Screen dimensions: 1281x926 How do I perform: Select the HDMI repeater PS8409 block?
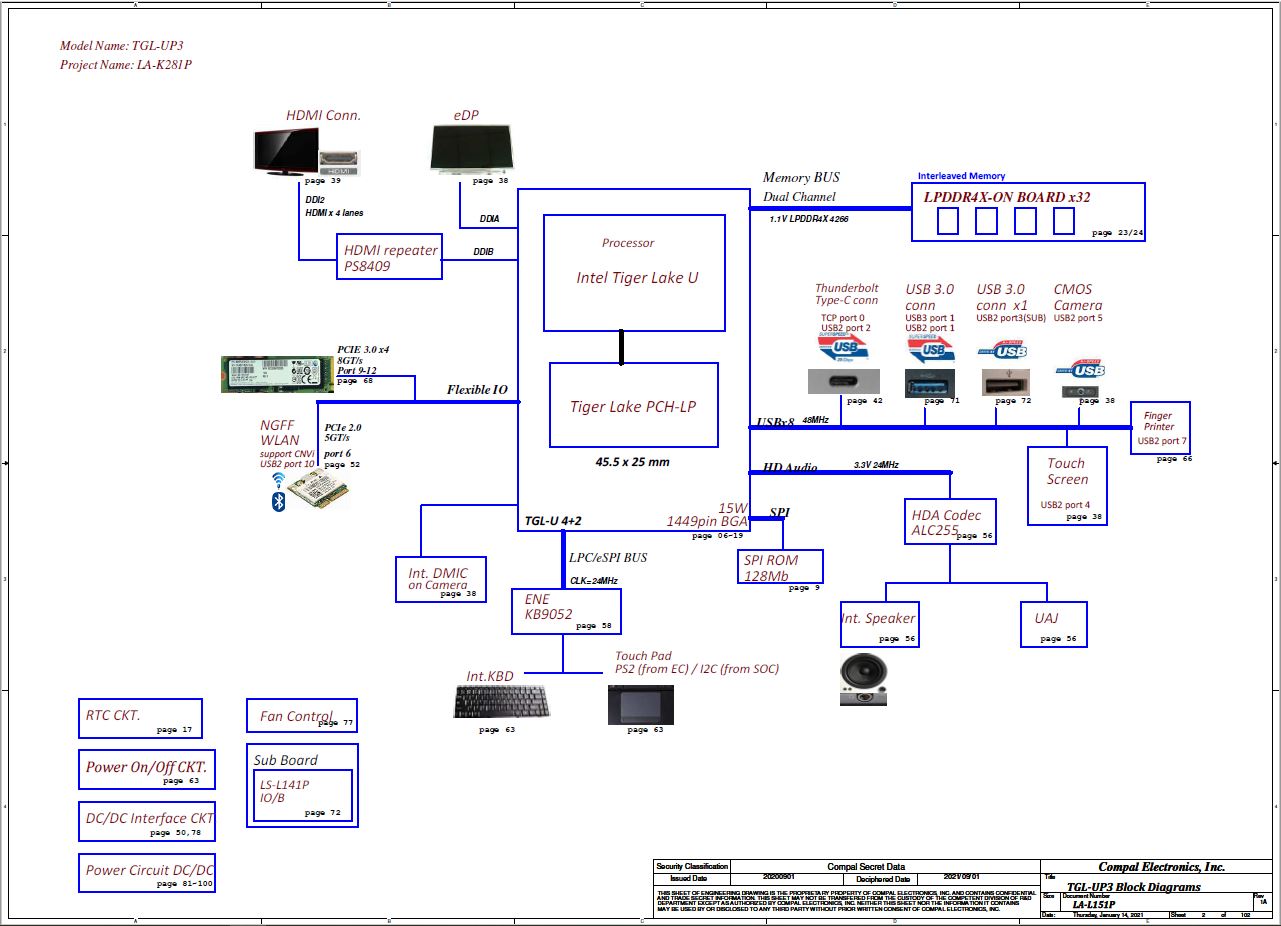tap(389, 255)
